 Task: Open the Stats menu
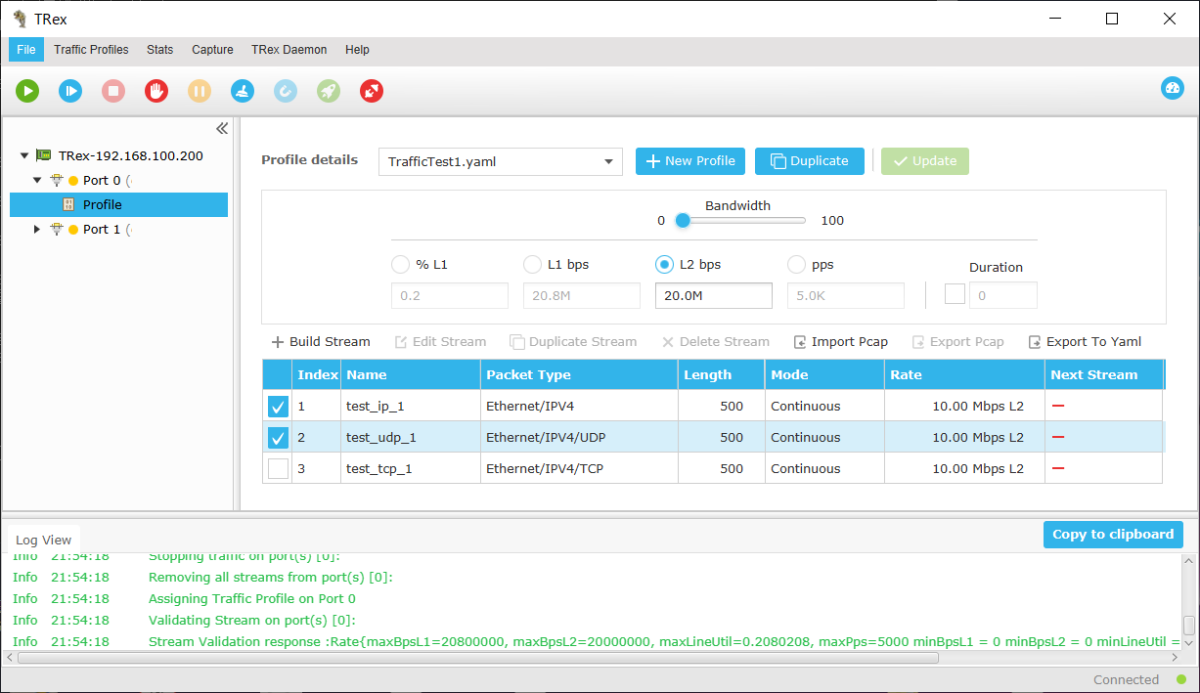tap(160, 50)
